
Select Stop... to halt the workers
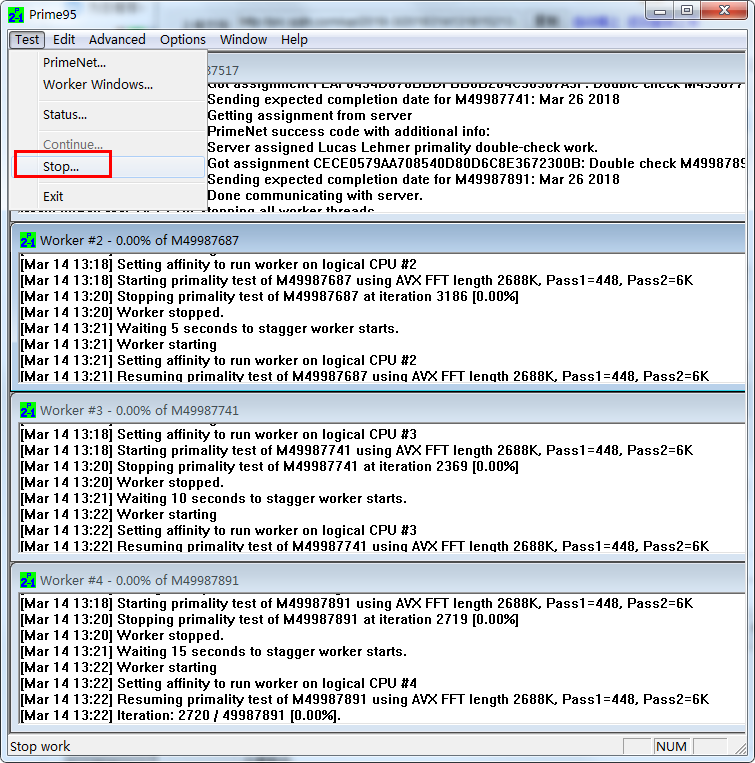pyautogui.click(x=61, y=167)
